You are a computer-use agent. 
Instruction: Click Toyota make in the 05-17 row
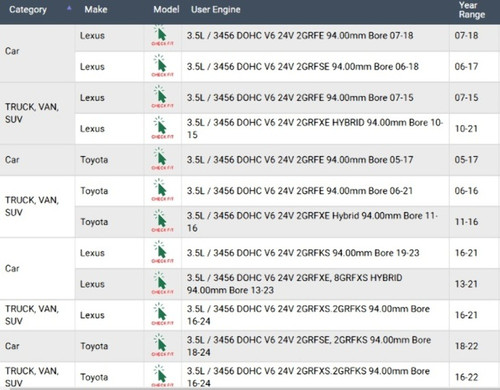(x=94, y=160)
